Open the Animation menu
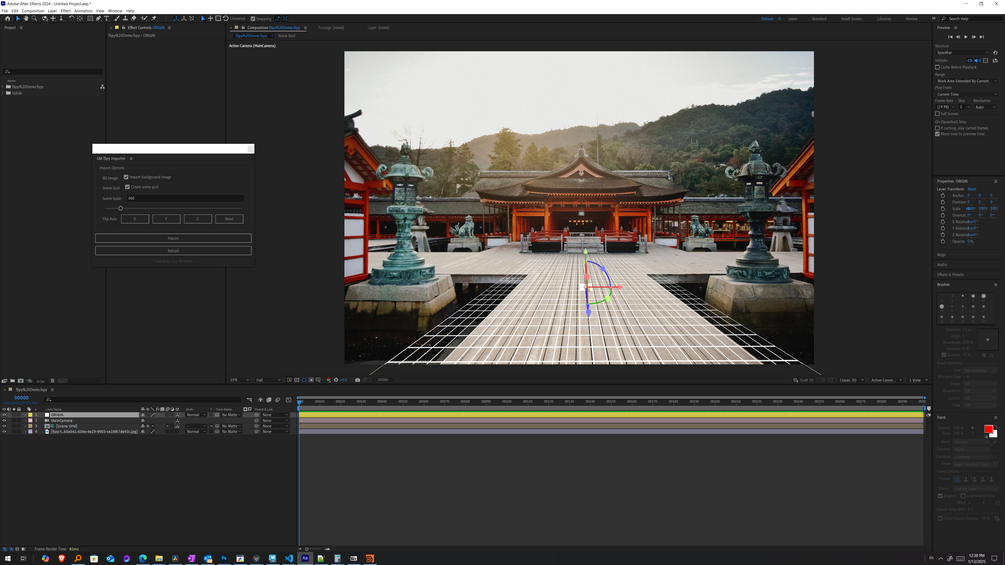The height and width of the screenshot is (565, 1005). pos(83,11)
